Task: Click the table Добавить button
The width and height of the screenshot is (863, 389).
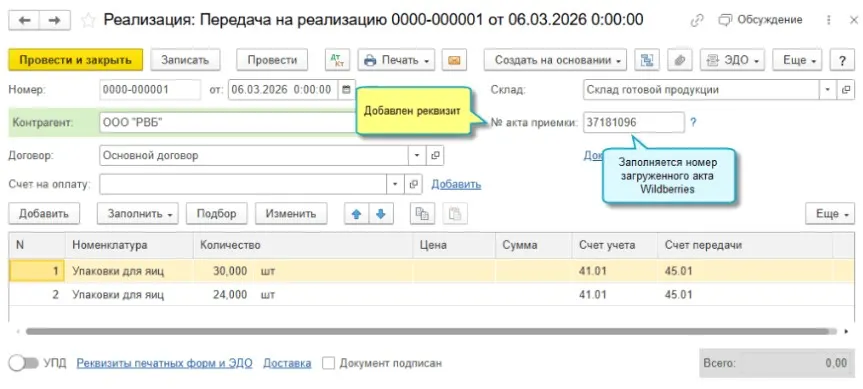Action: click(x=44, y=214)
